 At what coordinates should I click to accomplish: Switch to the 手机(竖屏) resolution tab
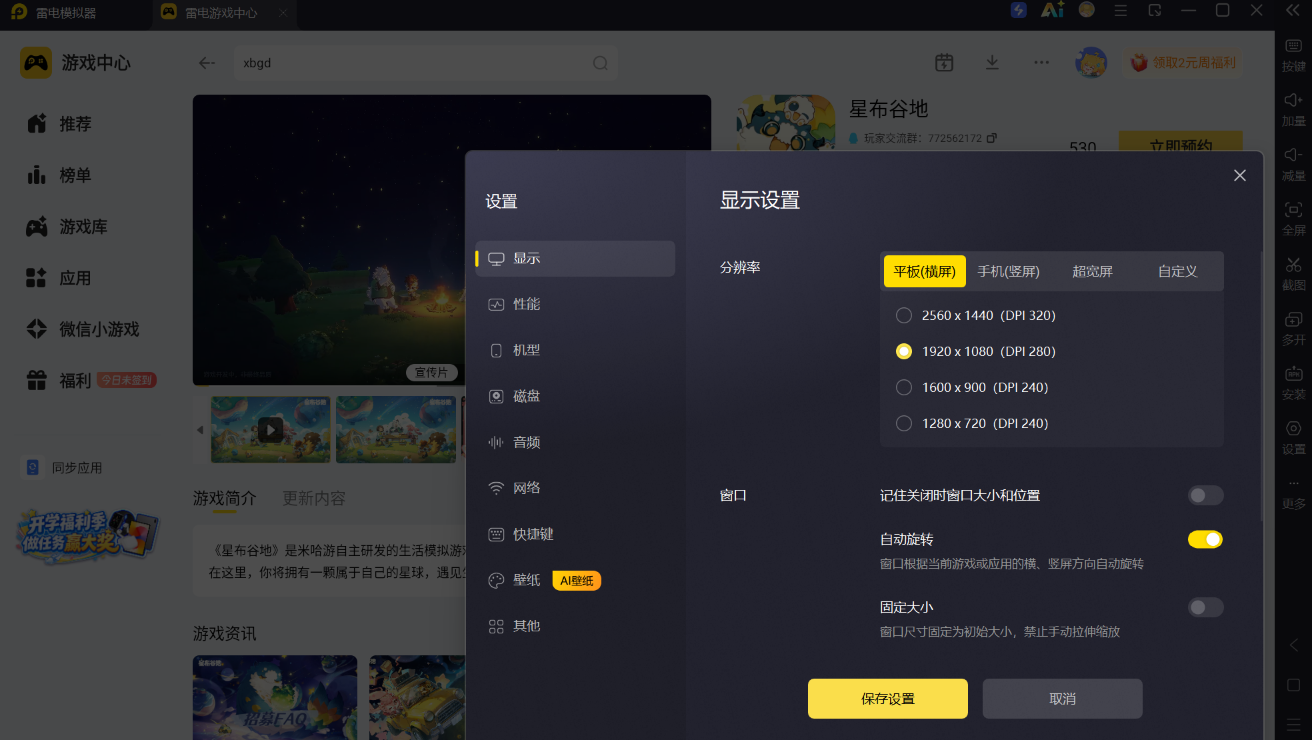(1008, 271)
